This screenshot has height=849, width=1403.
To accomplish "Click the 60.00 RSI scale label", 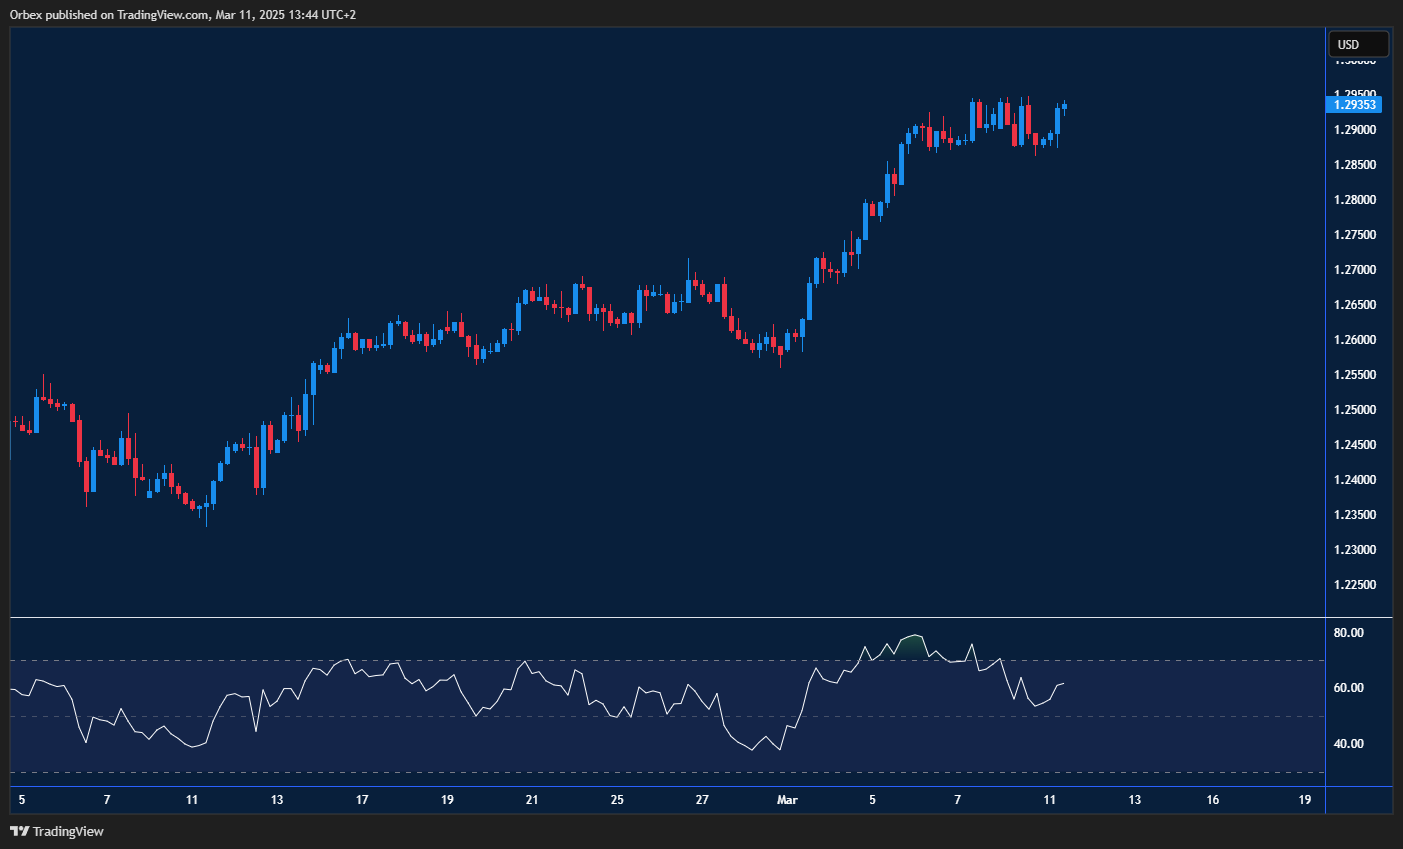I will coord(1349,687).
